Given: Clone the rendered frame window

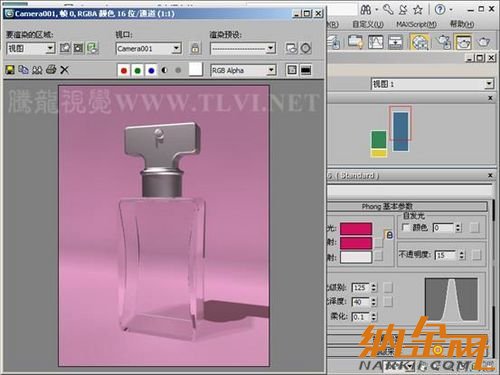Looking at the screenshot, I should pos(37,70).
